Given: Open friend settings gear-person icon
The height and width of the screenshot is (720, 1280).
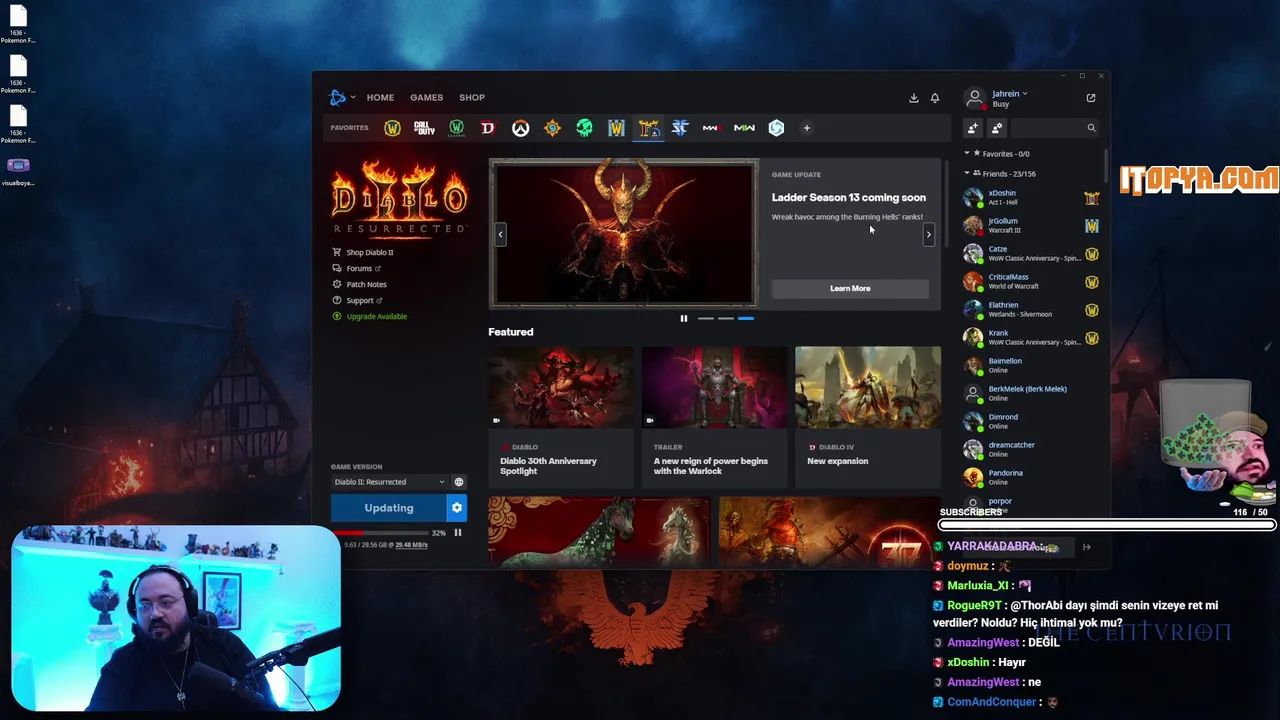Looking at the screenshot, I should [996, 128].
